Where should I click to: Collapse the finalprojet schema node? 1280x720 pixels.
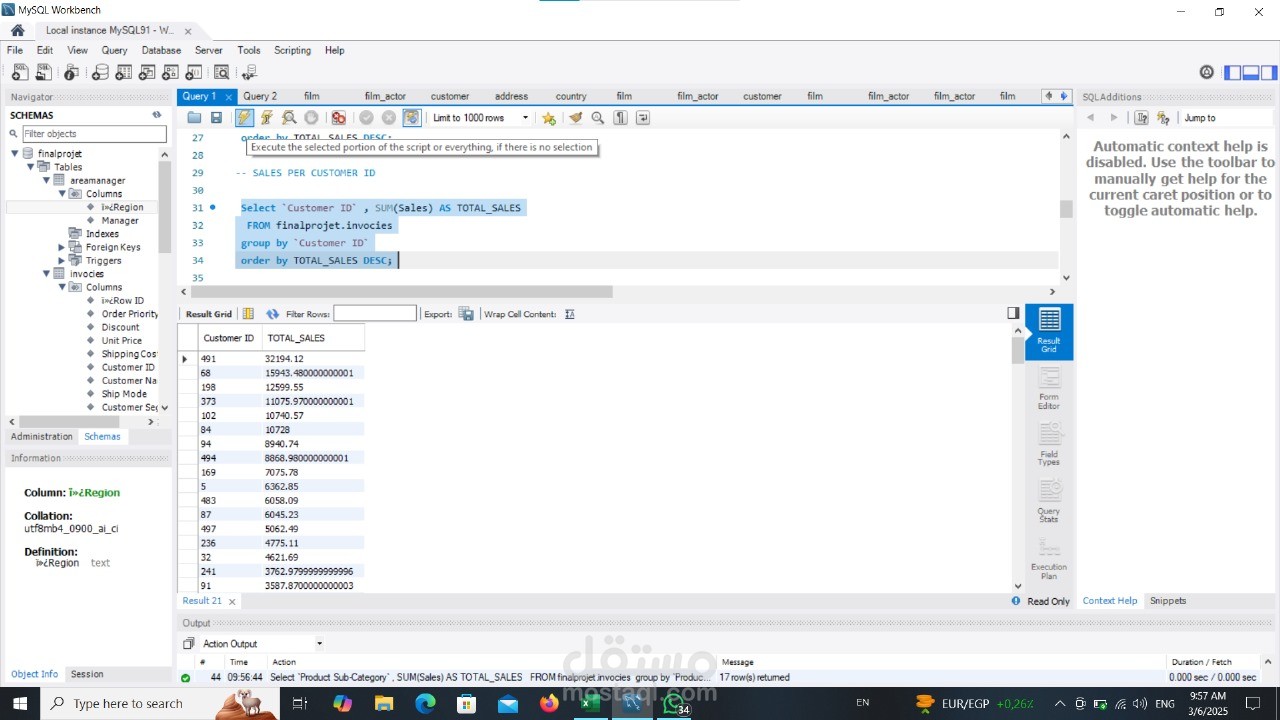coord(15,154)
